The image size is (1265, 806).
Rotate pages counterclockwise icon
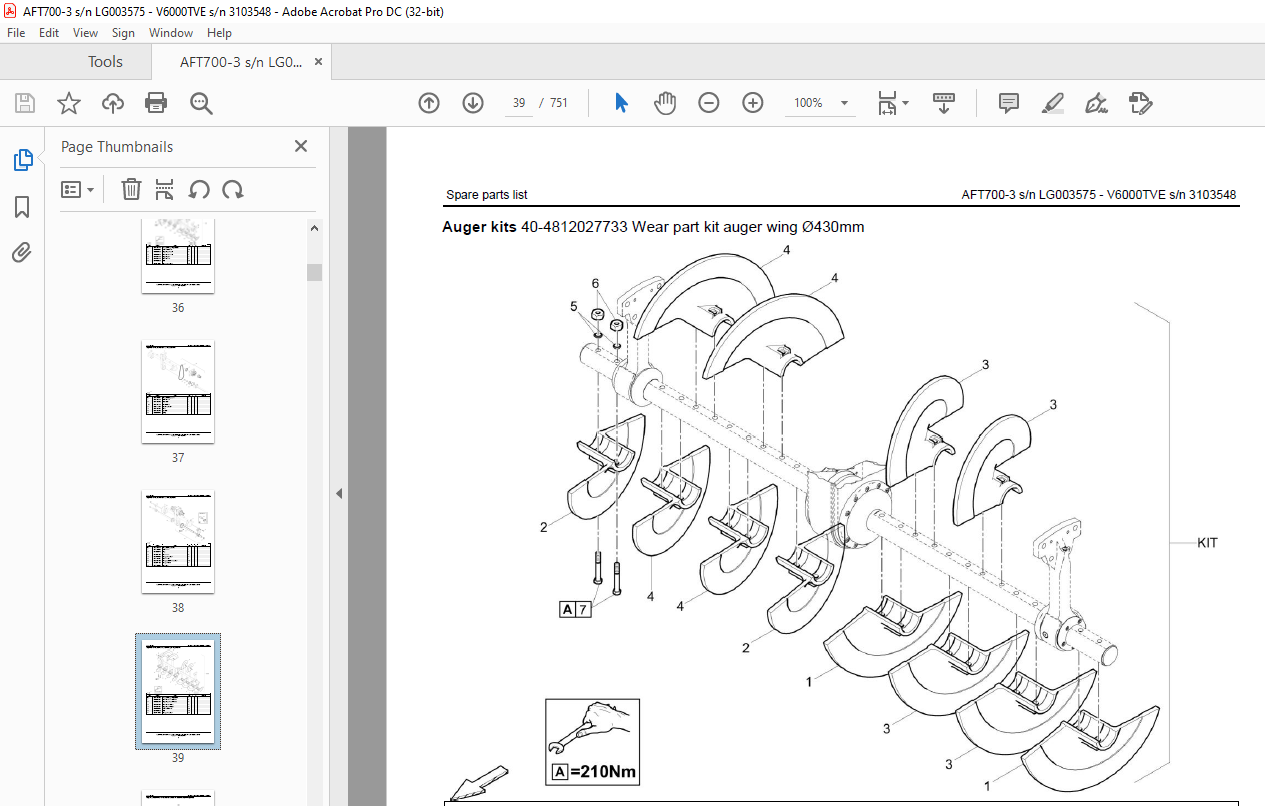coord(199,189)
